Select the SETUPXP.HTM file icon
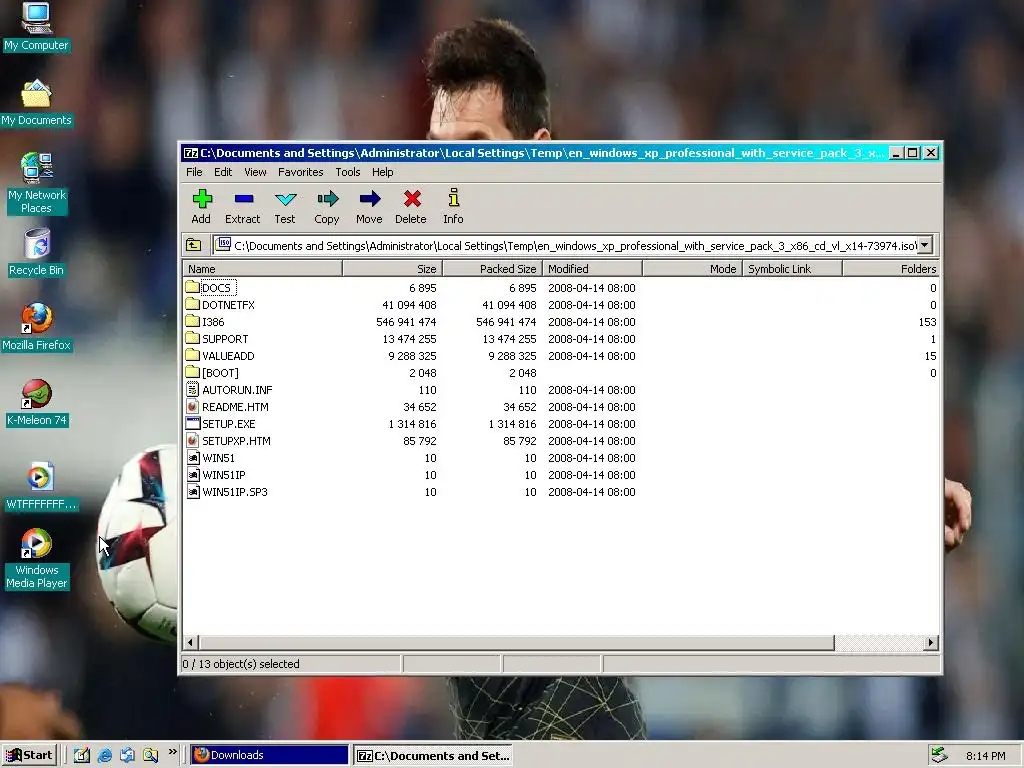This screenshot has height=768, width=1024. click(x=192, y=440)
